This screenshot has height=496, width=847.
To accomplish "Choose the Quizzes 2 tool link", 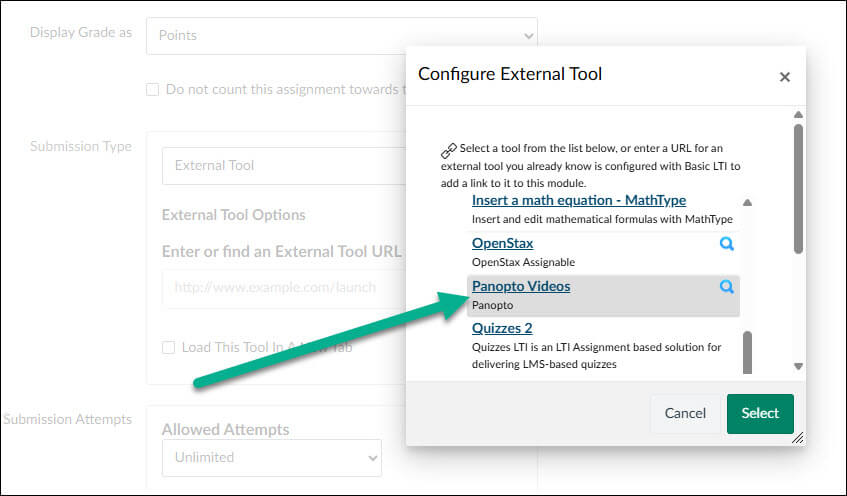I will 502,329.
